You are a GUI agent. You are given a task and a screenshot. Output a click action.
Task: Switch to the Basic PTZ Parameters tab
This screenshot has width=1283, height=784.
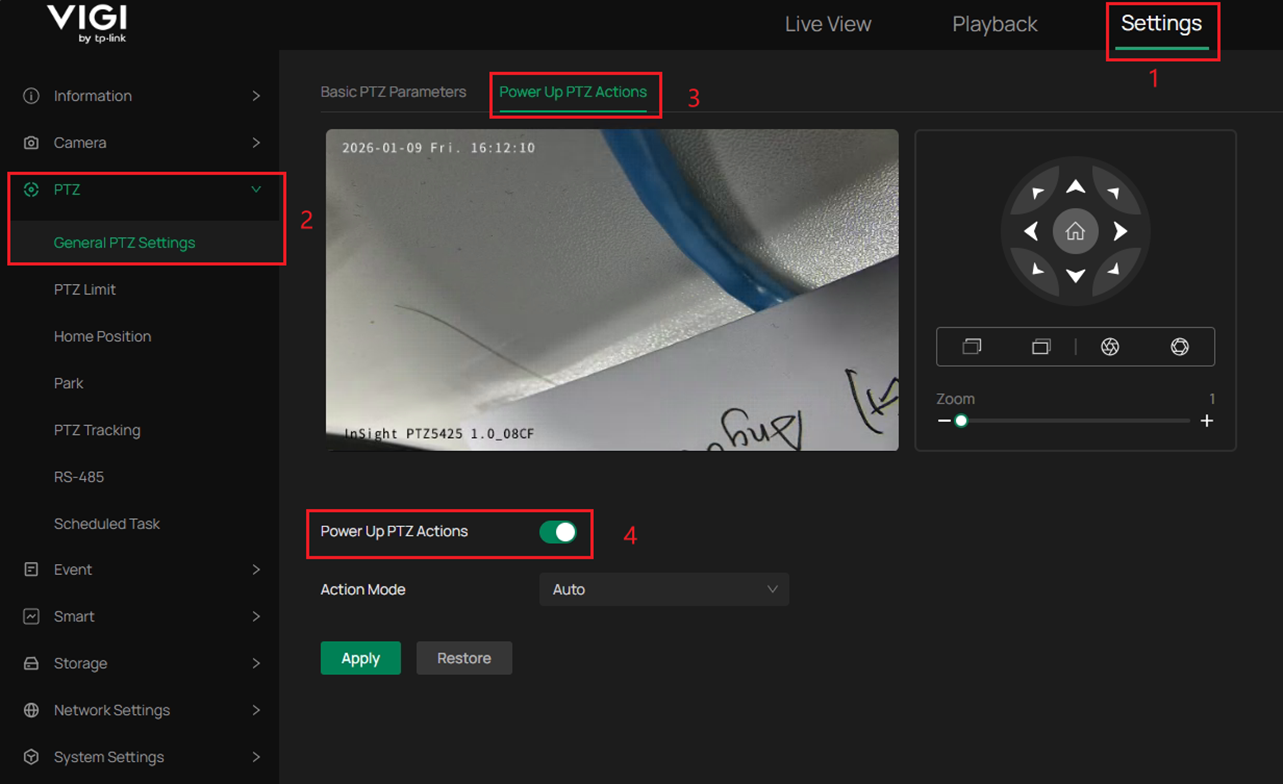pos(392,91)
